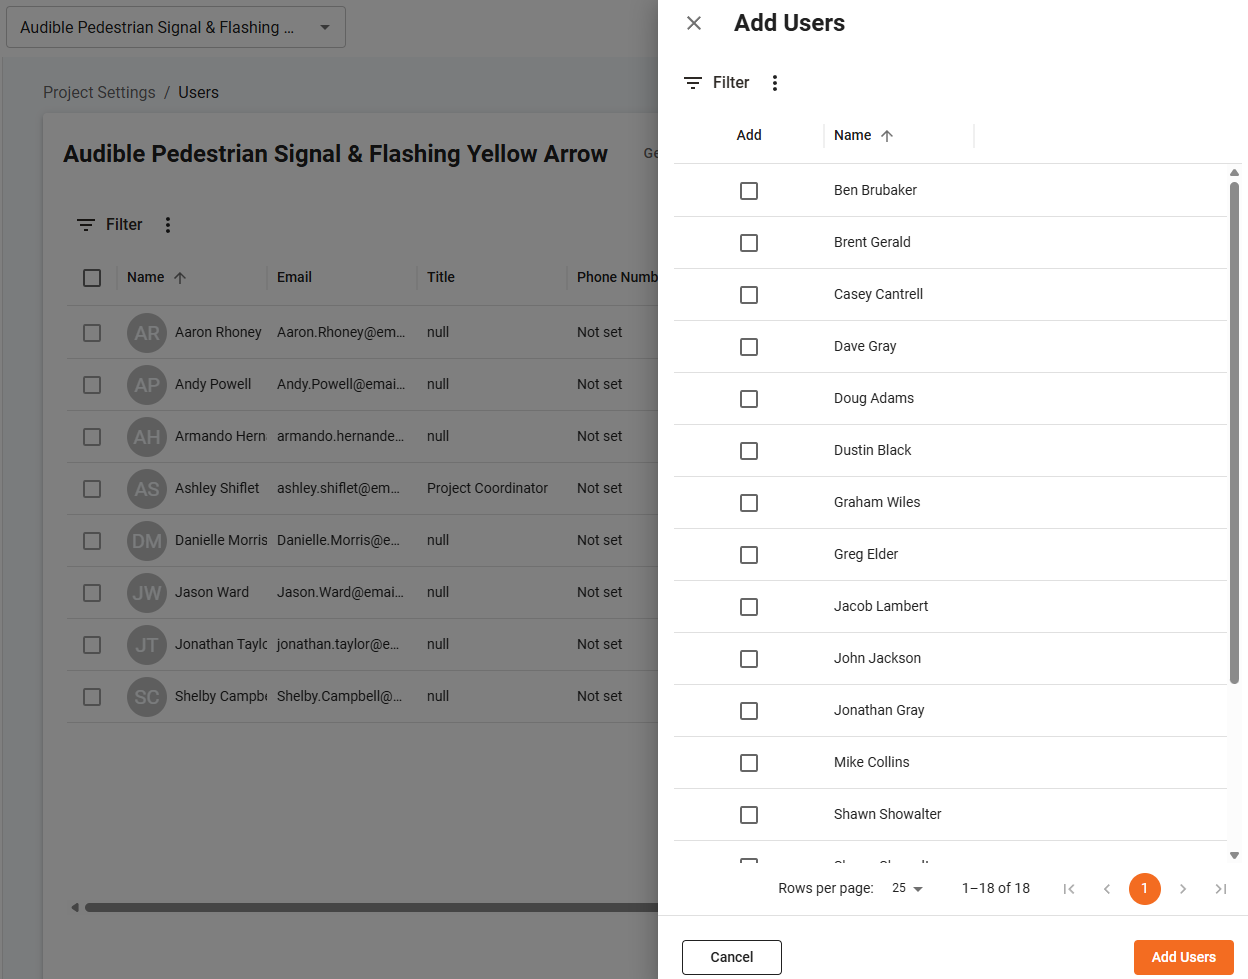1248x979 pixels.
Task: Select Aaron Rhoney's row checkbox
Action: coord(92,333)
